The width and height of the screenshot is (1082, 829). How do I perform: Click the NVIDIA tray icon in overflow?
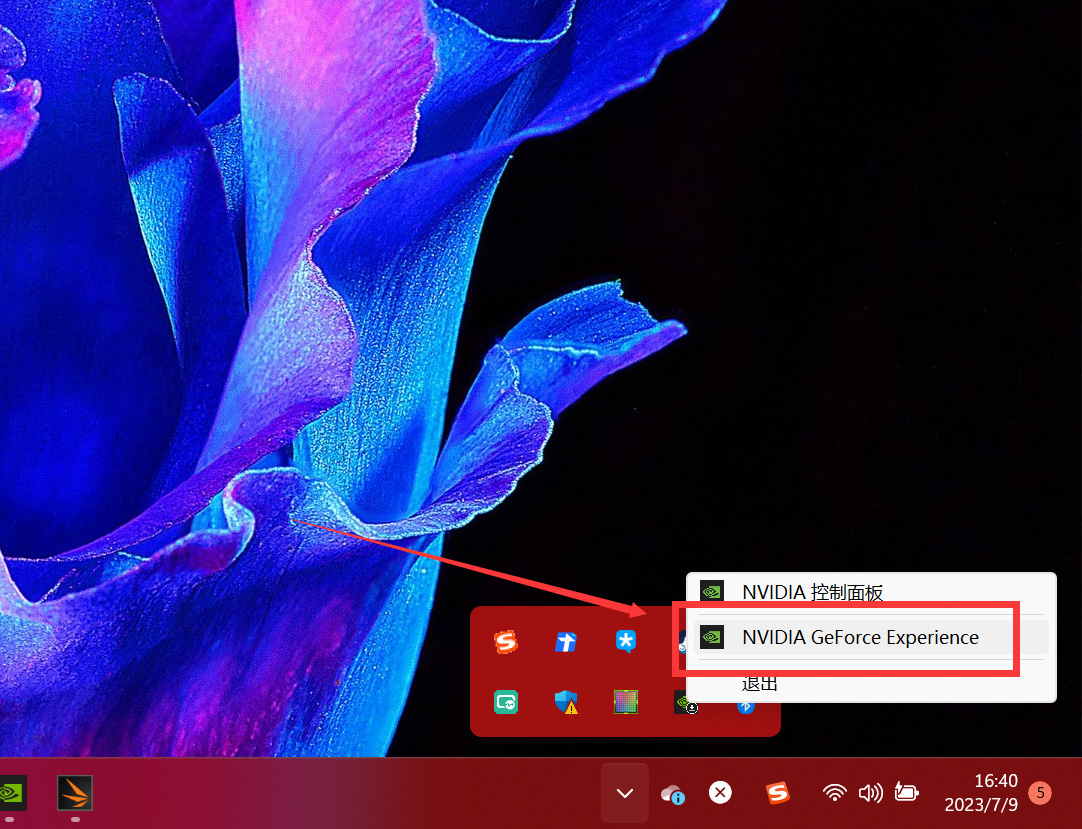click(x=685, y=703)
